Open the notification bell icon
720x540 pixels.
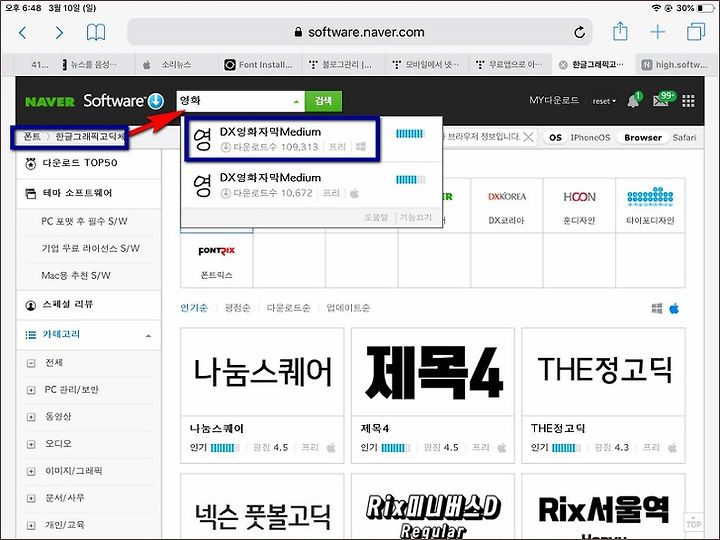634,100
